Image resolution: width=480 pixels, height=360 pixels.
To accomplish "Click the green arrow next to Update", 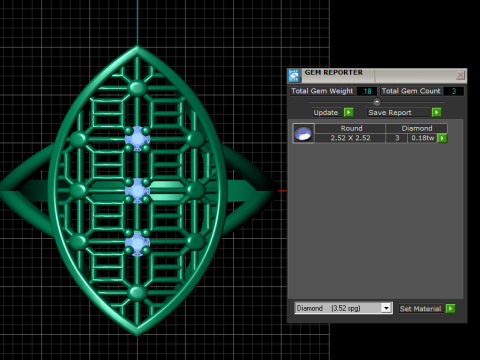I will pos(348,112).
